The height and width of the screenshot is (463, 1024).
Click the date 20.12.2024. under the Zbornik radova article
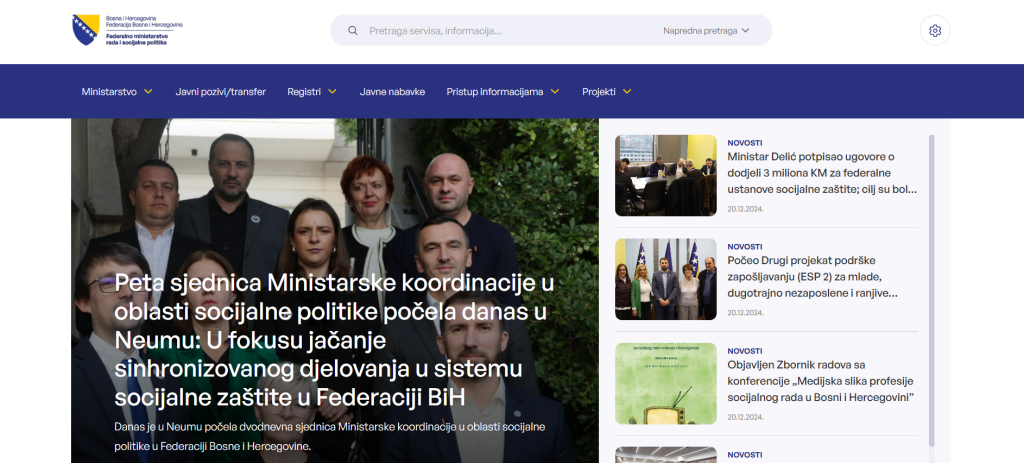pos(745,417)
